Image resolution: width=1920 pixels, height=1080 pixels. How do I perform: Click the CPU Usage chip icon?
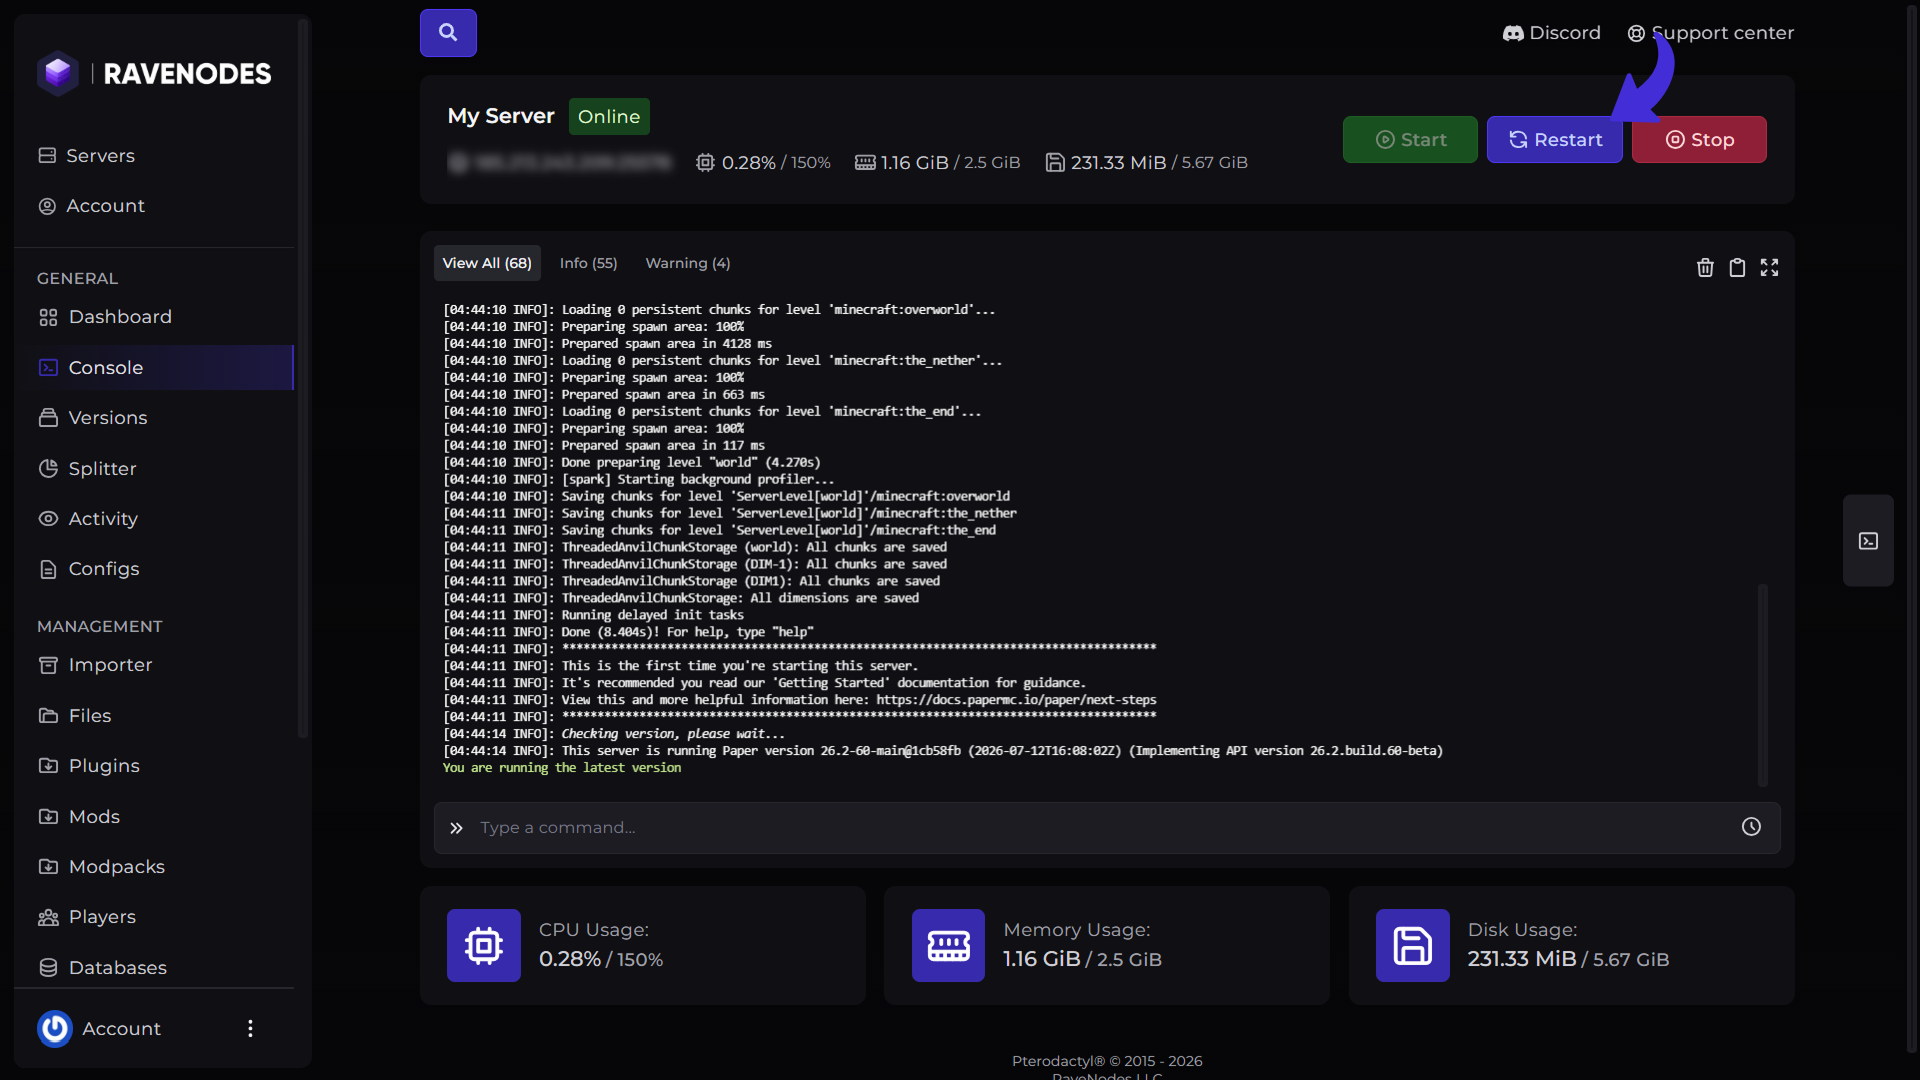484,945
